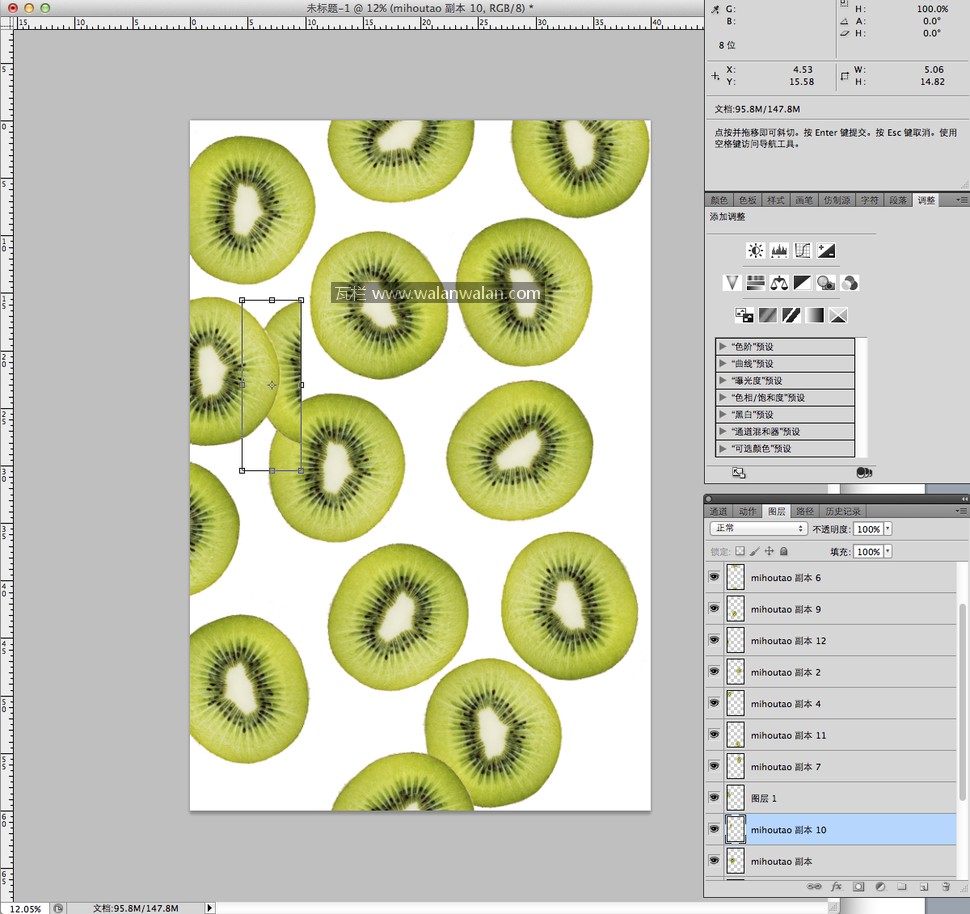Viewport: 970px width, 914px height.
Task: Click the Color Balance scales icon
Action: [x=779, y=283]
